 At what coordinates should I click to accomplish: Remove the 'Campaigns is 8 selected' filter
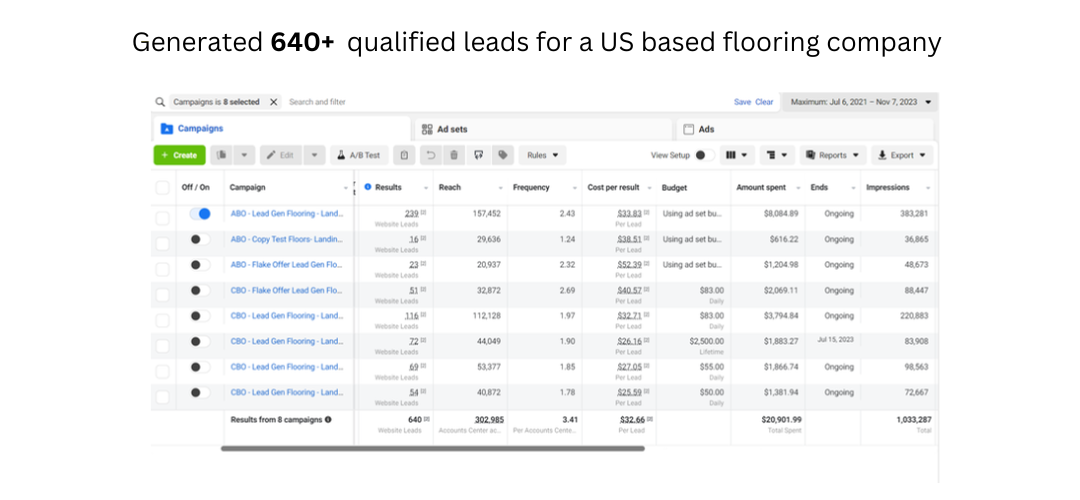pos(273,102)
